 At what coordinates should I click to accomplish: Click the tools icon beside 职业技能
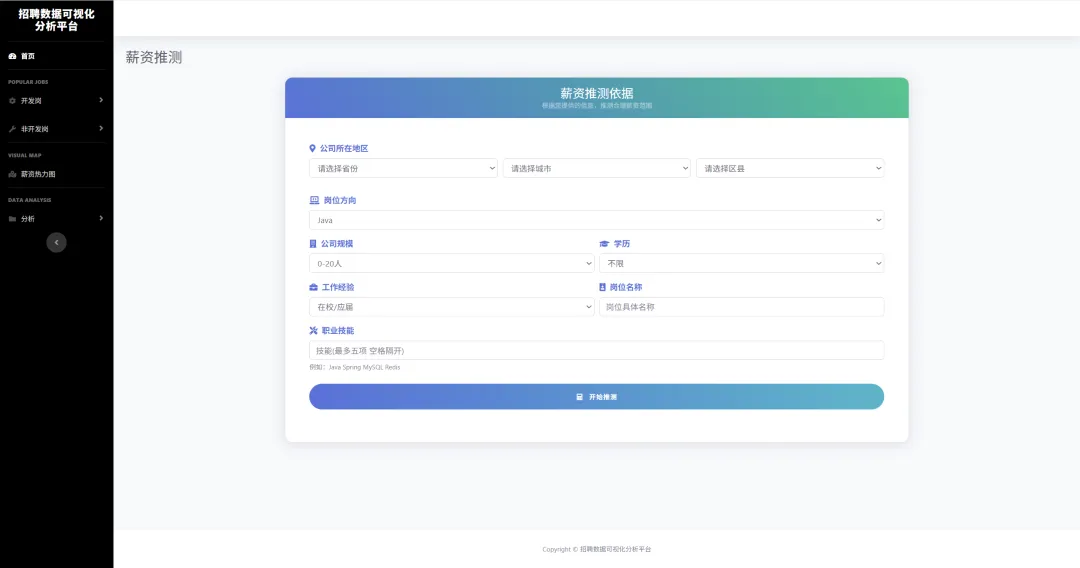tap(313, 330)
